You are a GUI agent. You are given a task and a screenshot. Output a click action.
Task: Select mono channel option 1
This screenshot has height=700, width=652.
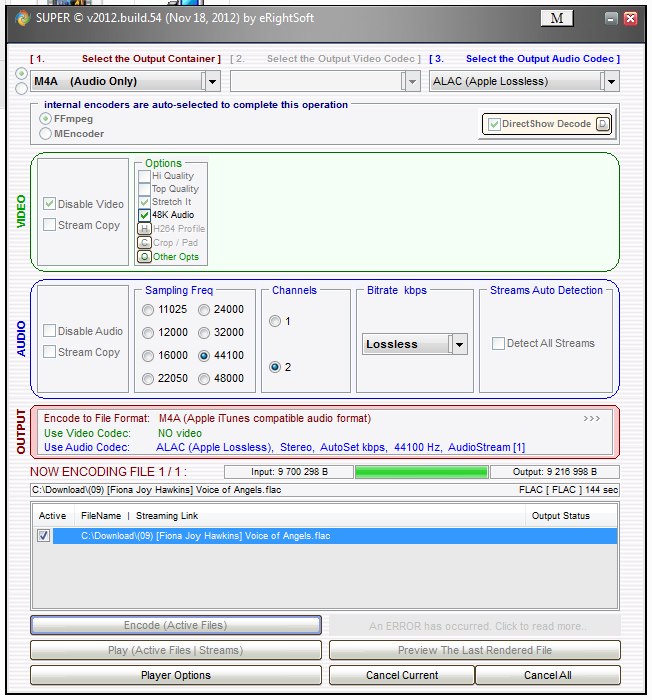tap(275, 322)
